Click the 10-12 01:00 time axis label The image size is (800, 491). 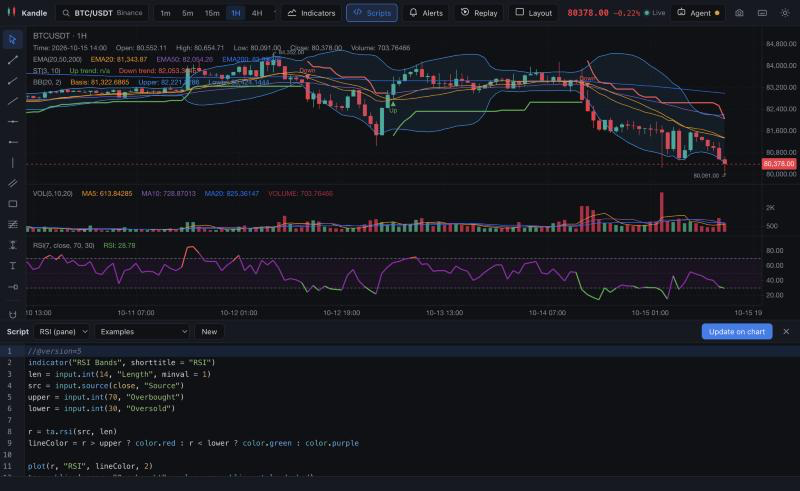[239, 313]
